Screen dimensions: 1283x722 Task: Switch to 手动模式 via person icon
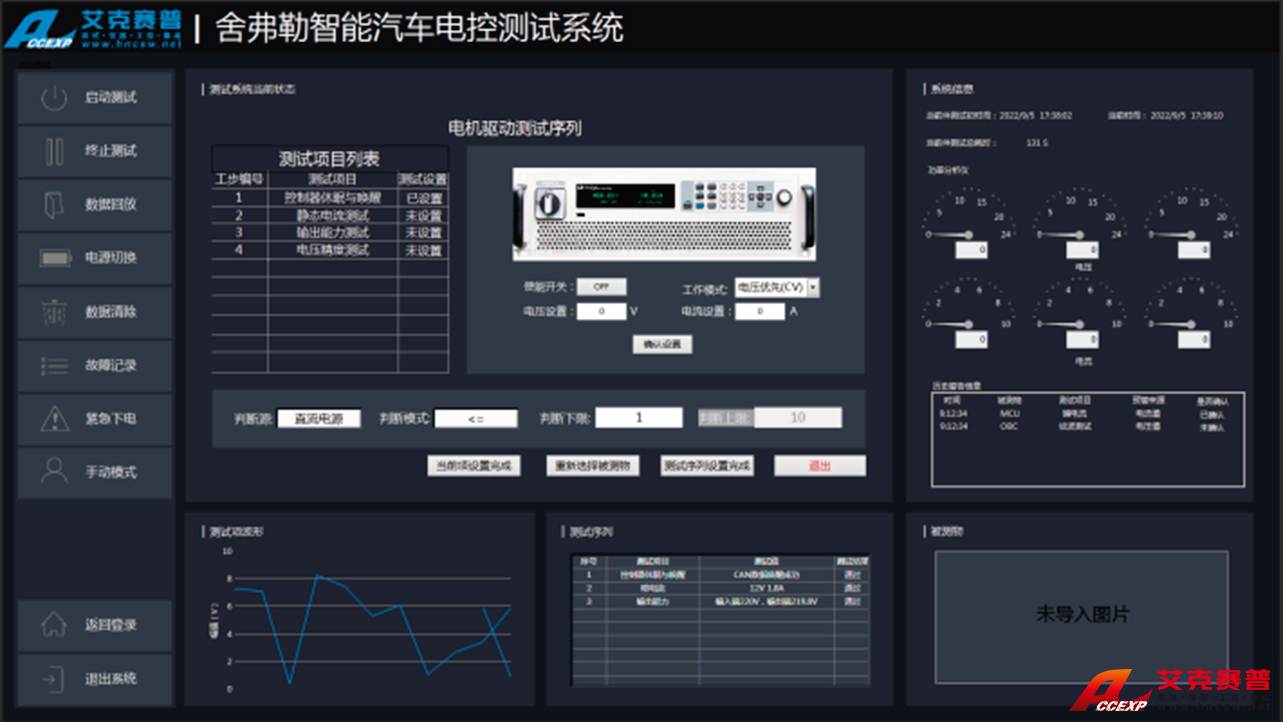(x=54, y=471)
